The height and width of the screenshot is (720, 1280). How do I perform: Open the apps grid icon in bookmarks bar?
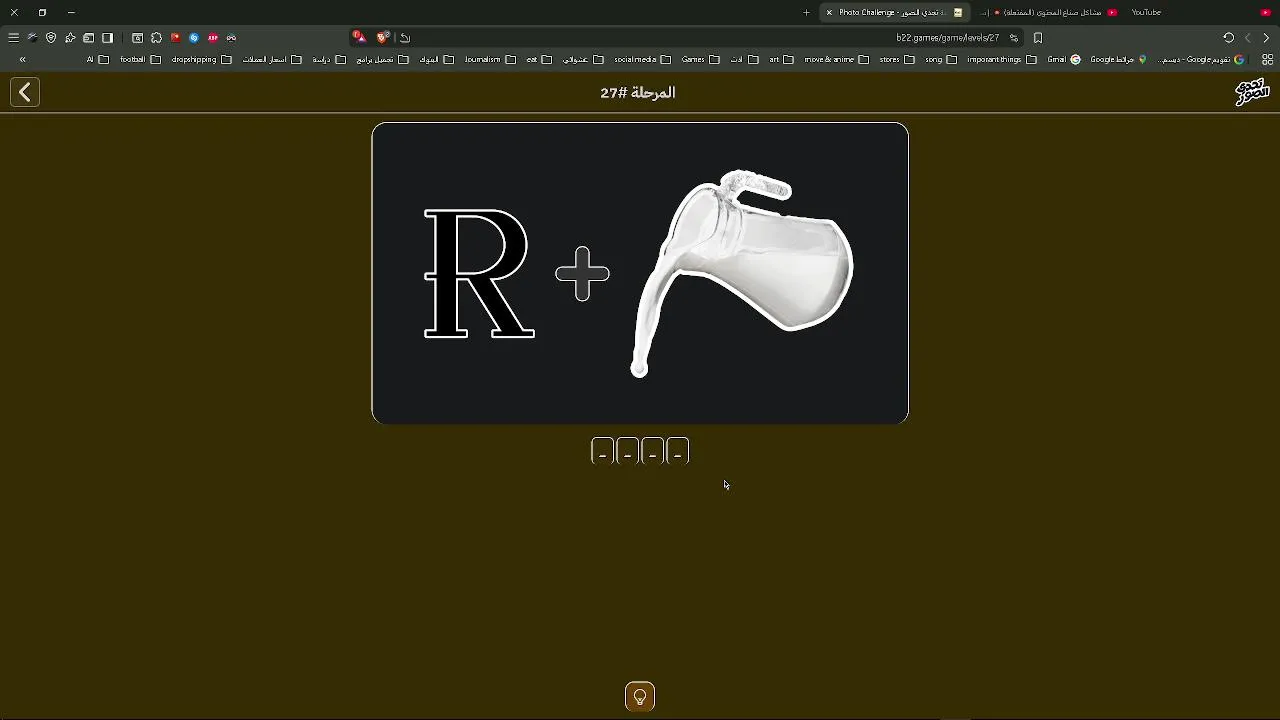tap(1267, 59)
